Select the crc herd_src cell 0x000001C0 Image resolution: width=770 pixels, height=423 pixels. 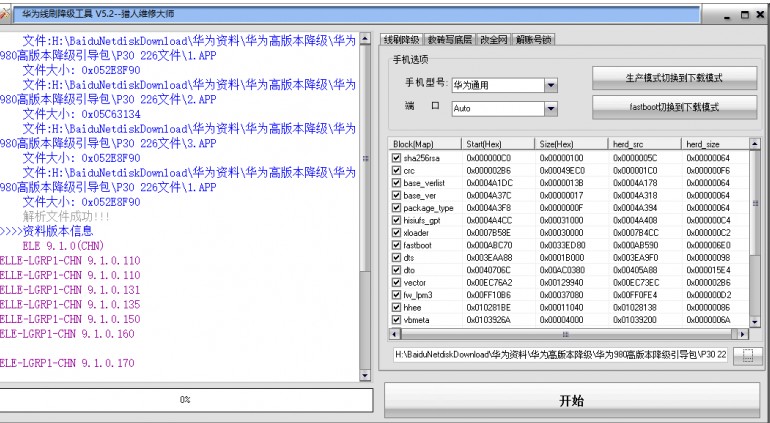635,170
